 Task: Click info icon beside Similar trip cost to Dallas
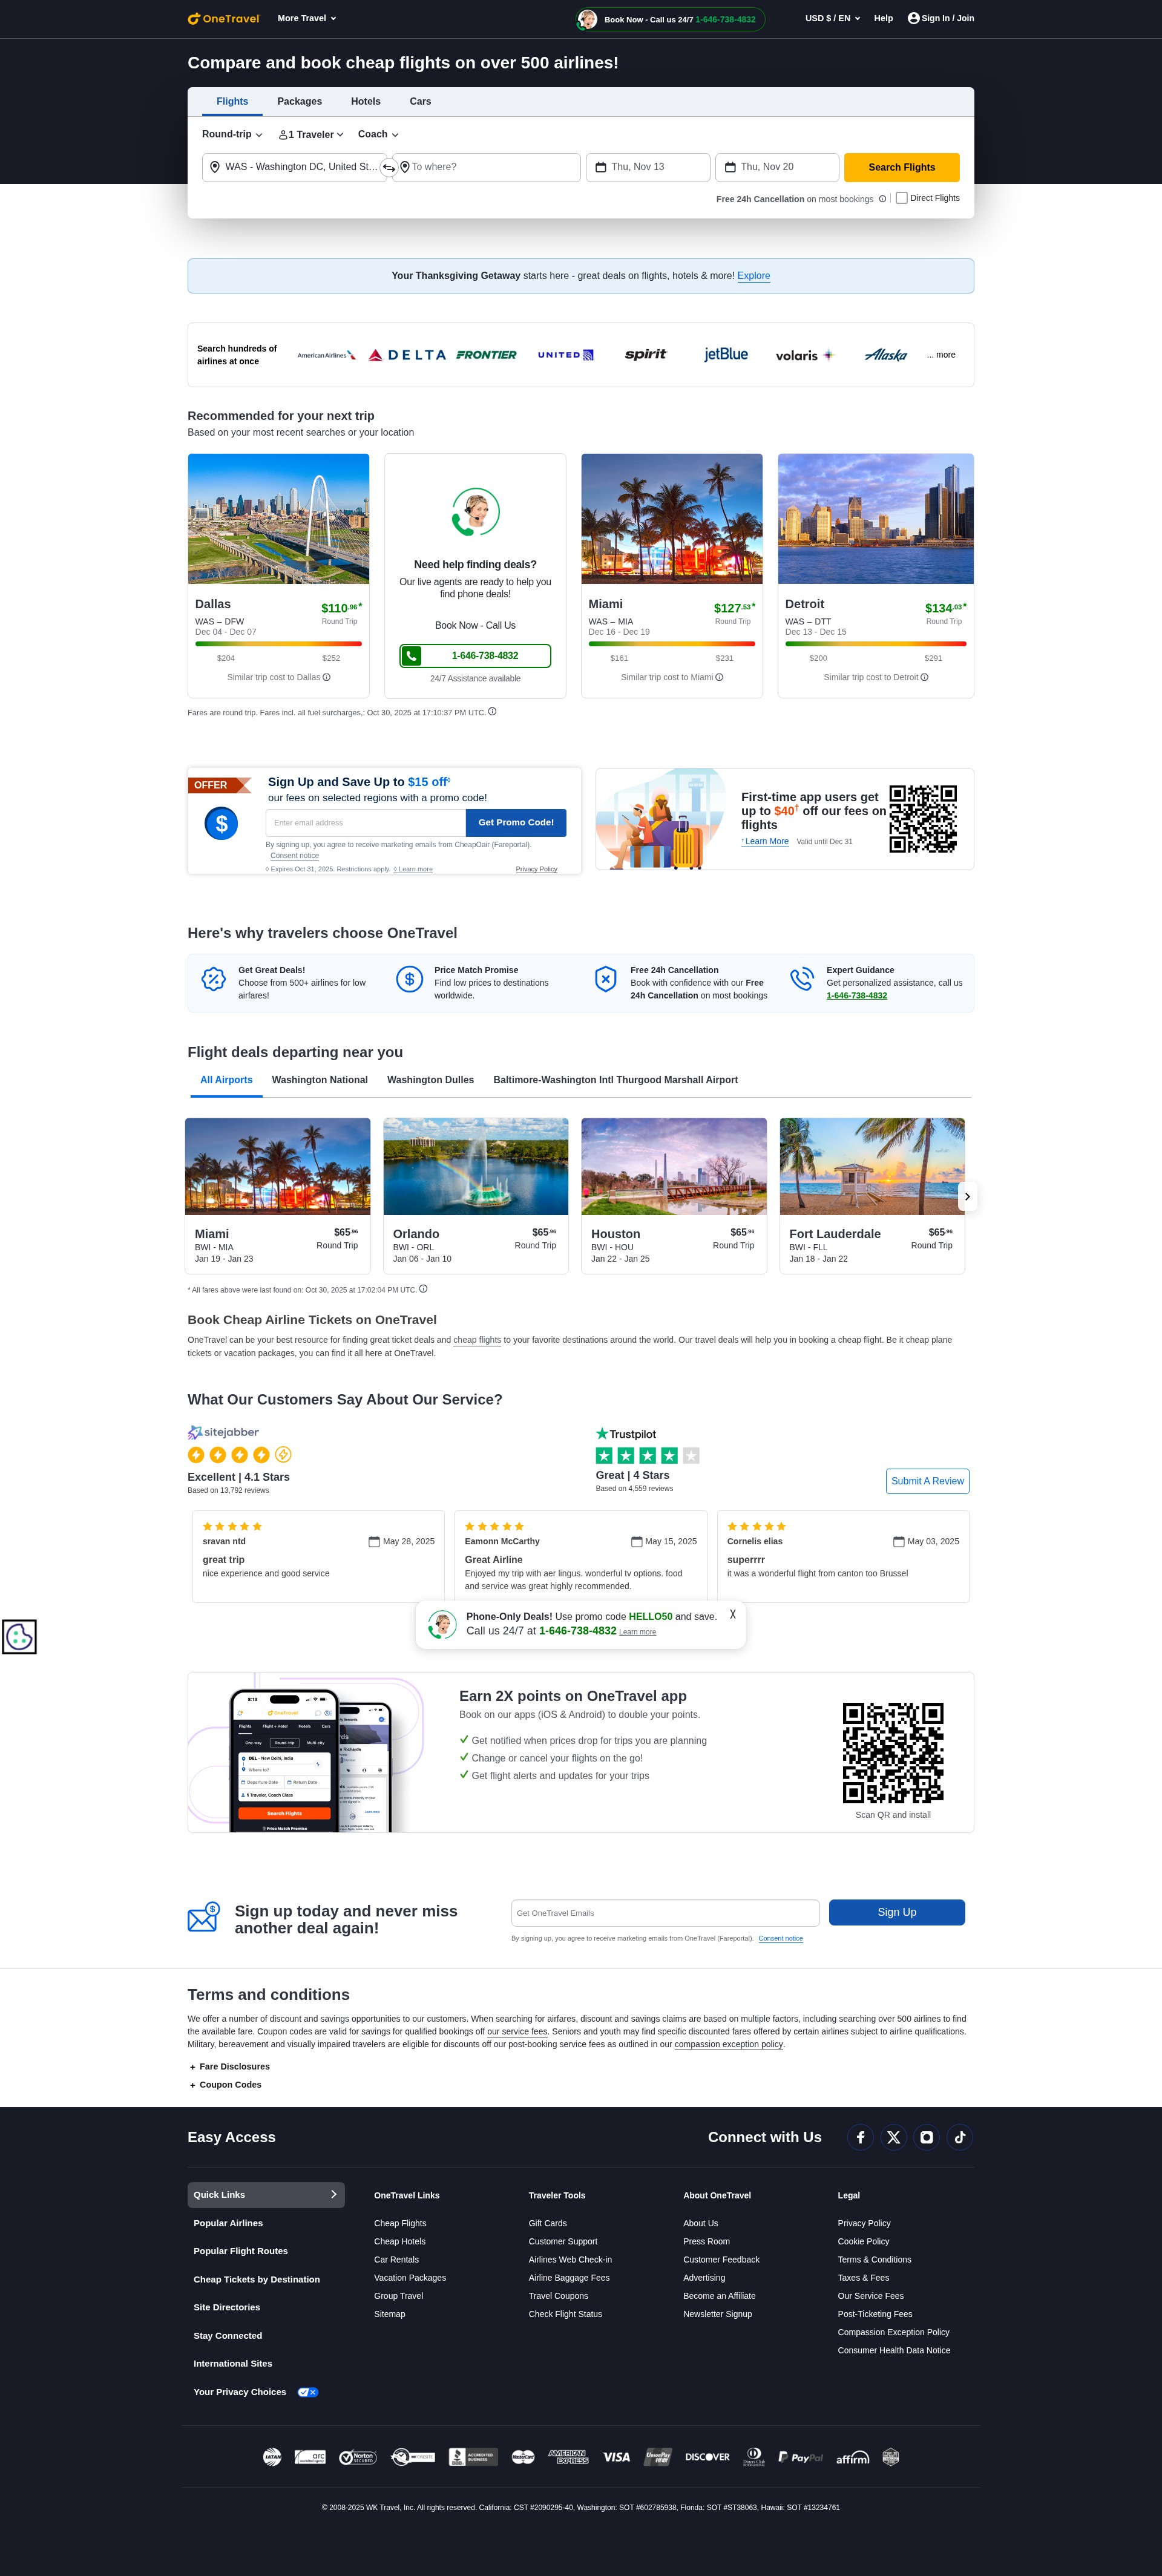click(x=327, y=677)
